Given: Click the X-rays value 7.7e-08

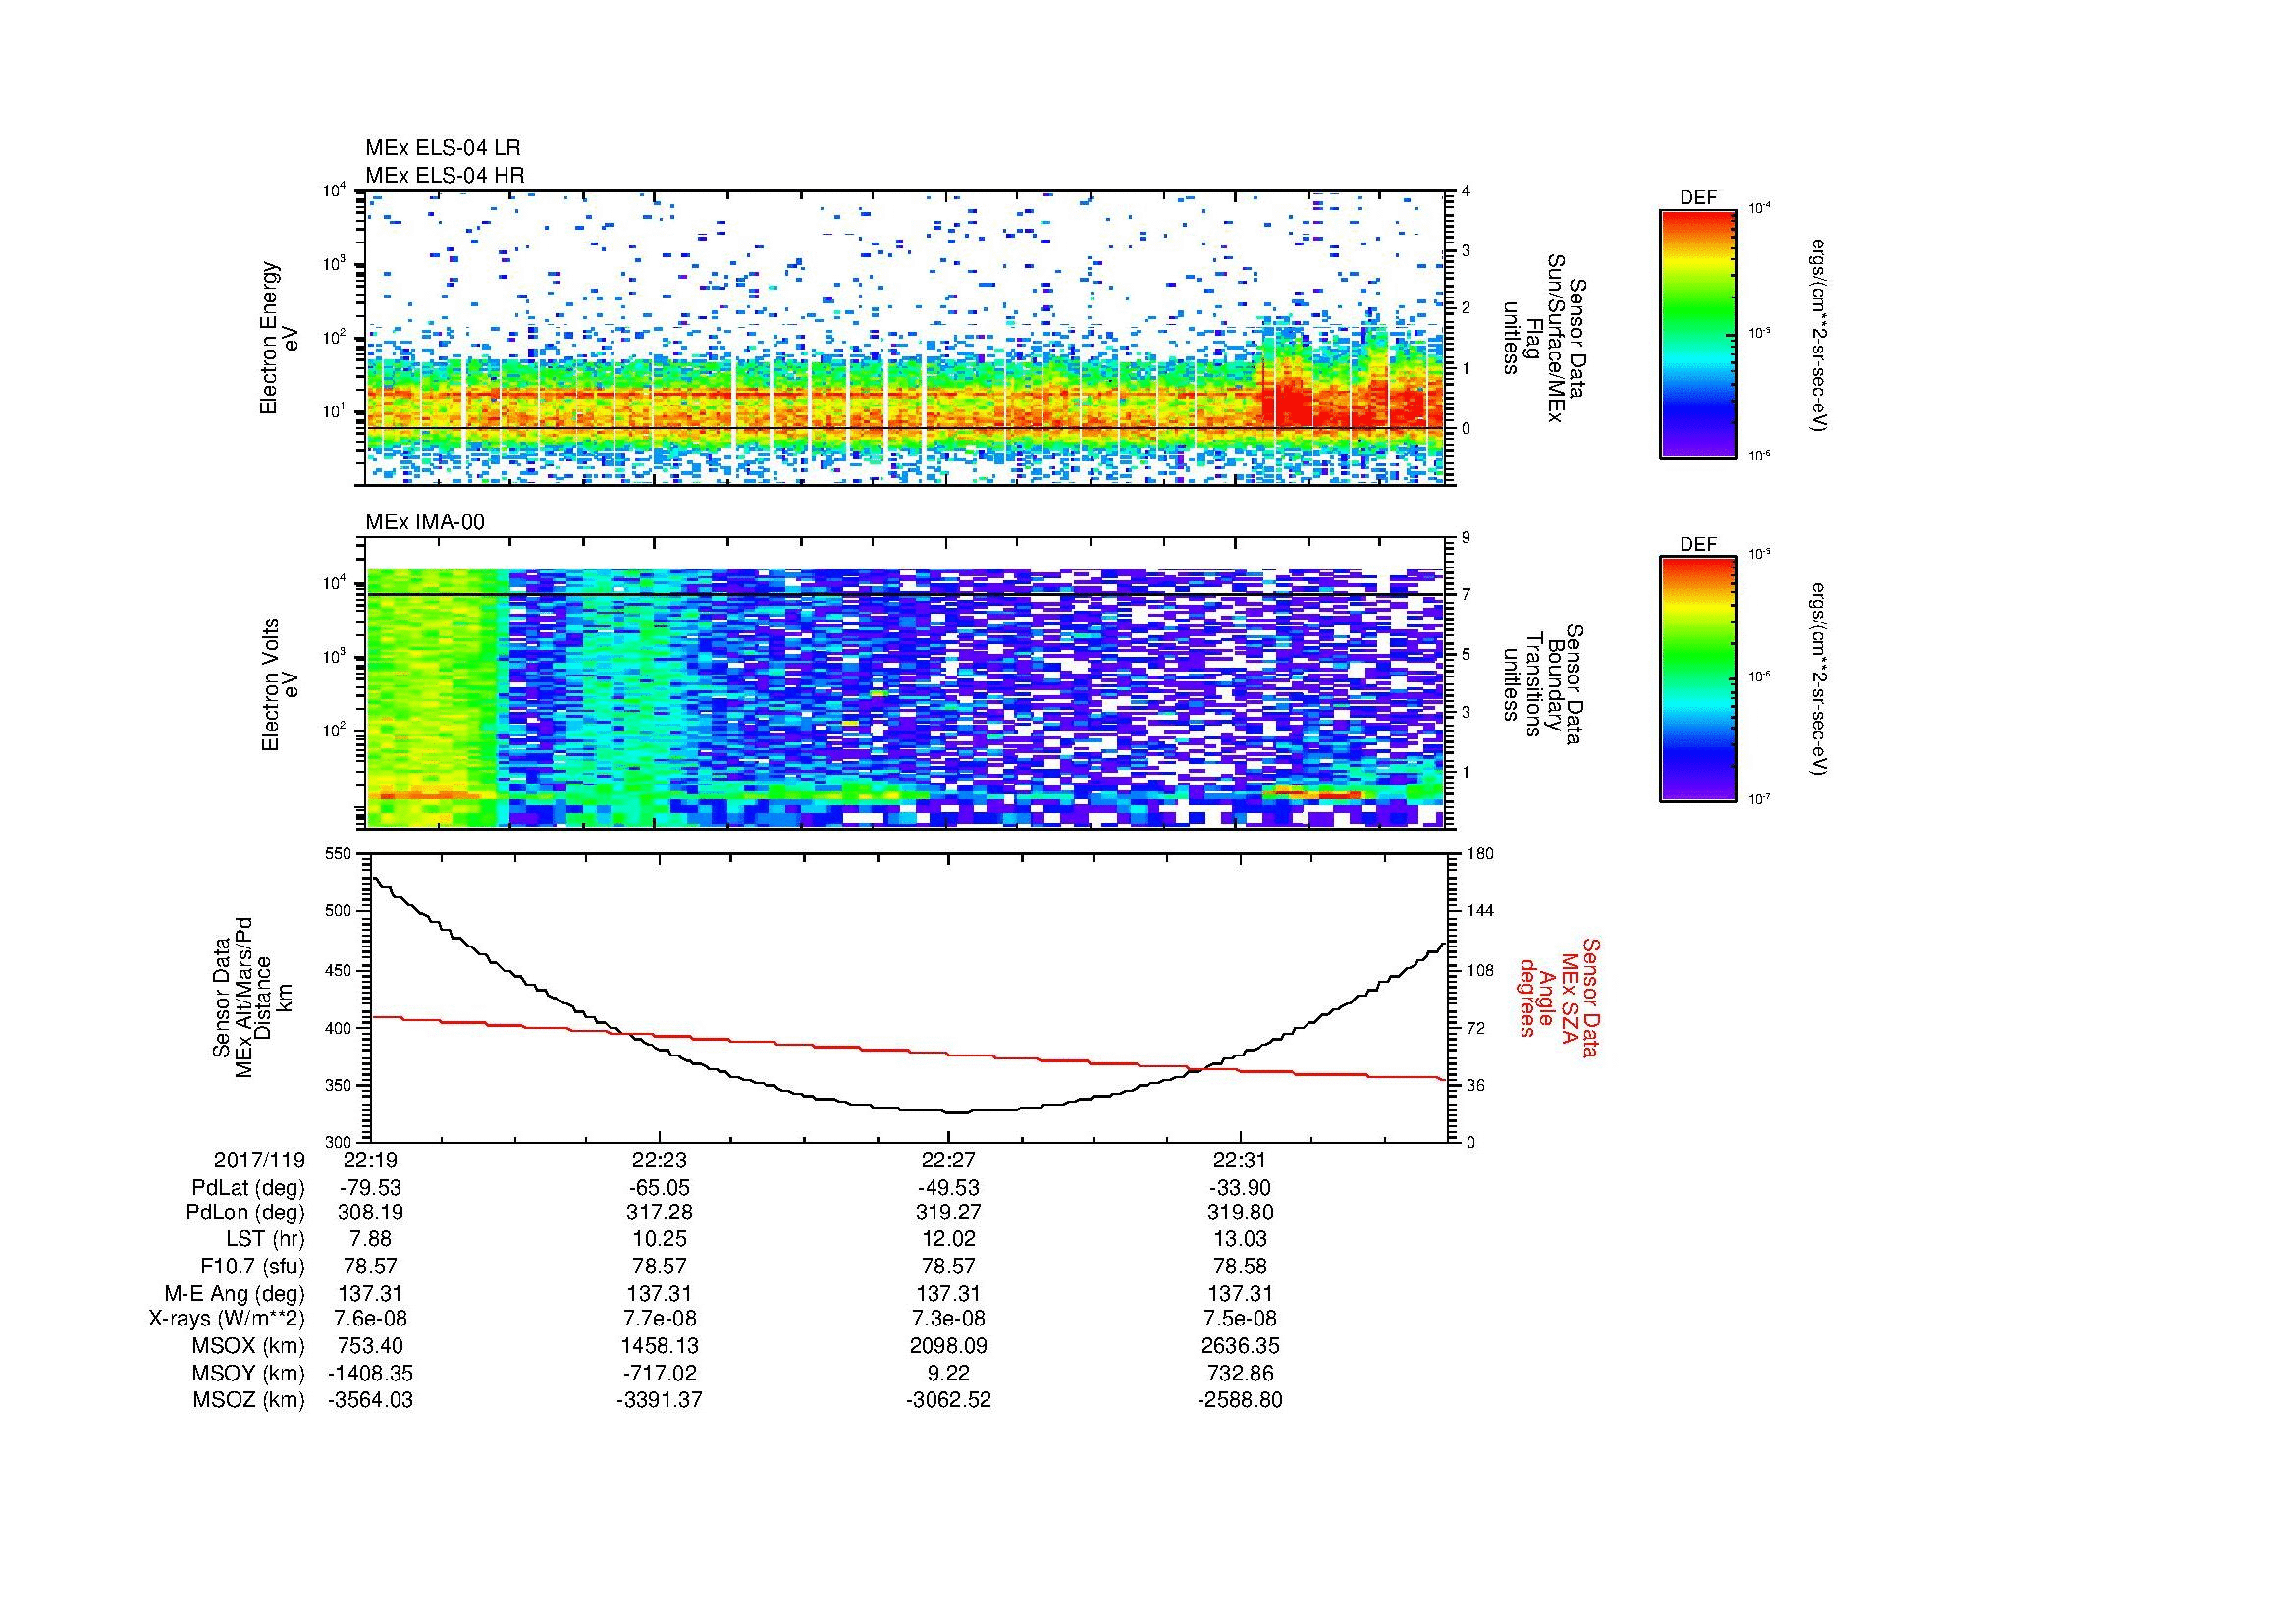Looking at the screenshot, I should point(659,1319).
